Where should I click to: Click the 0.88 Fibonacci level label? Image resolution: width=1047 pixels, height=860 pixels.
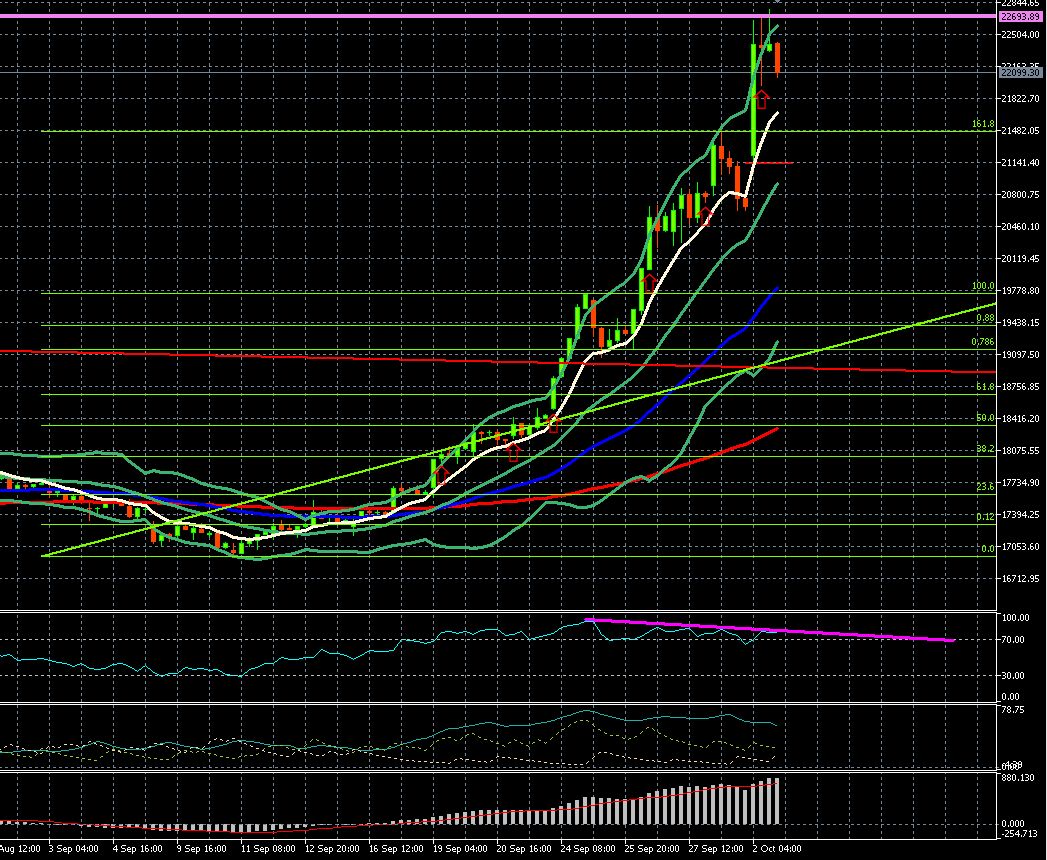tap(986, 318)
